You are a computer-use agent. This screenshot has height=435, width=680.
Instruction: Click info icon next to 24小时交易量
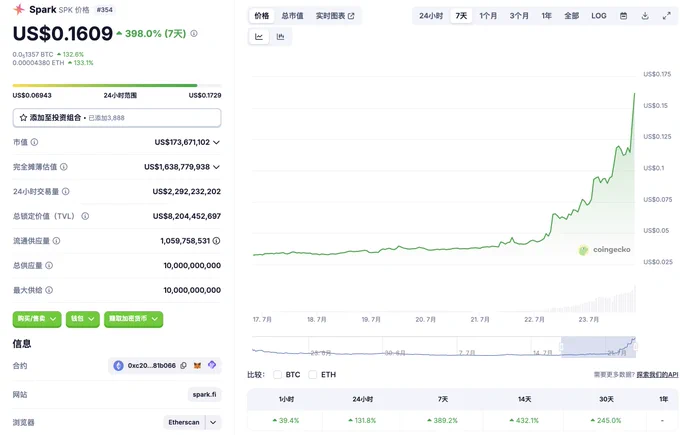pyautogui.click(x=65, y=191)
